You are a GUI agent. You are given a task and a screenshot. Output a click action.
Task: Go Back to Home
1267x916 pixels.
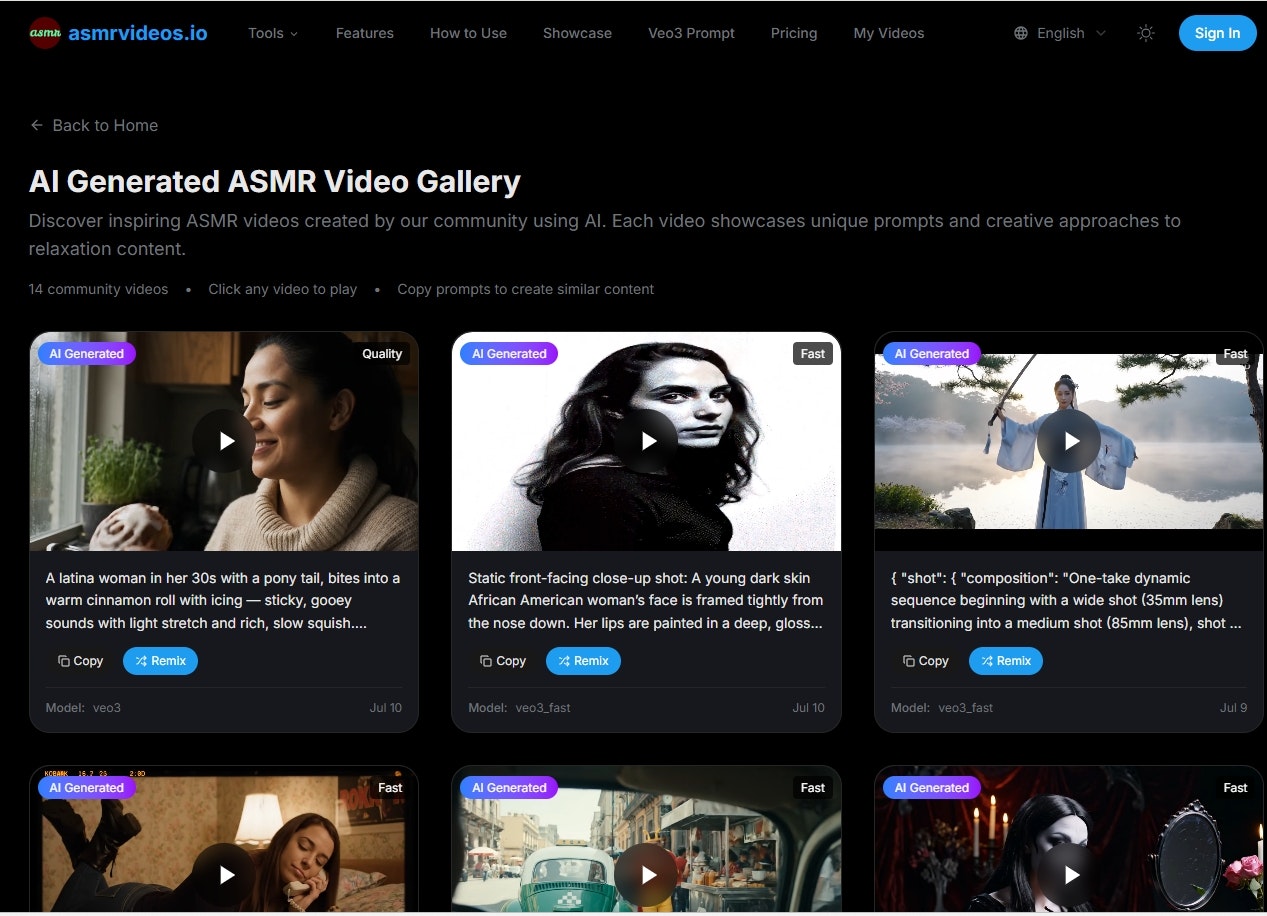[x=94, y=125]
